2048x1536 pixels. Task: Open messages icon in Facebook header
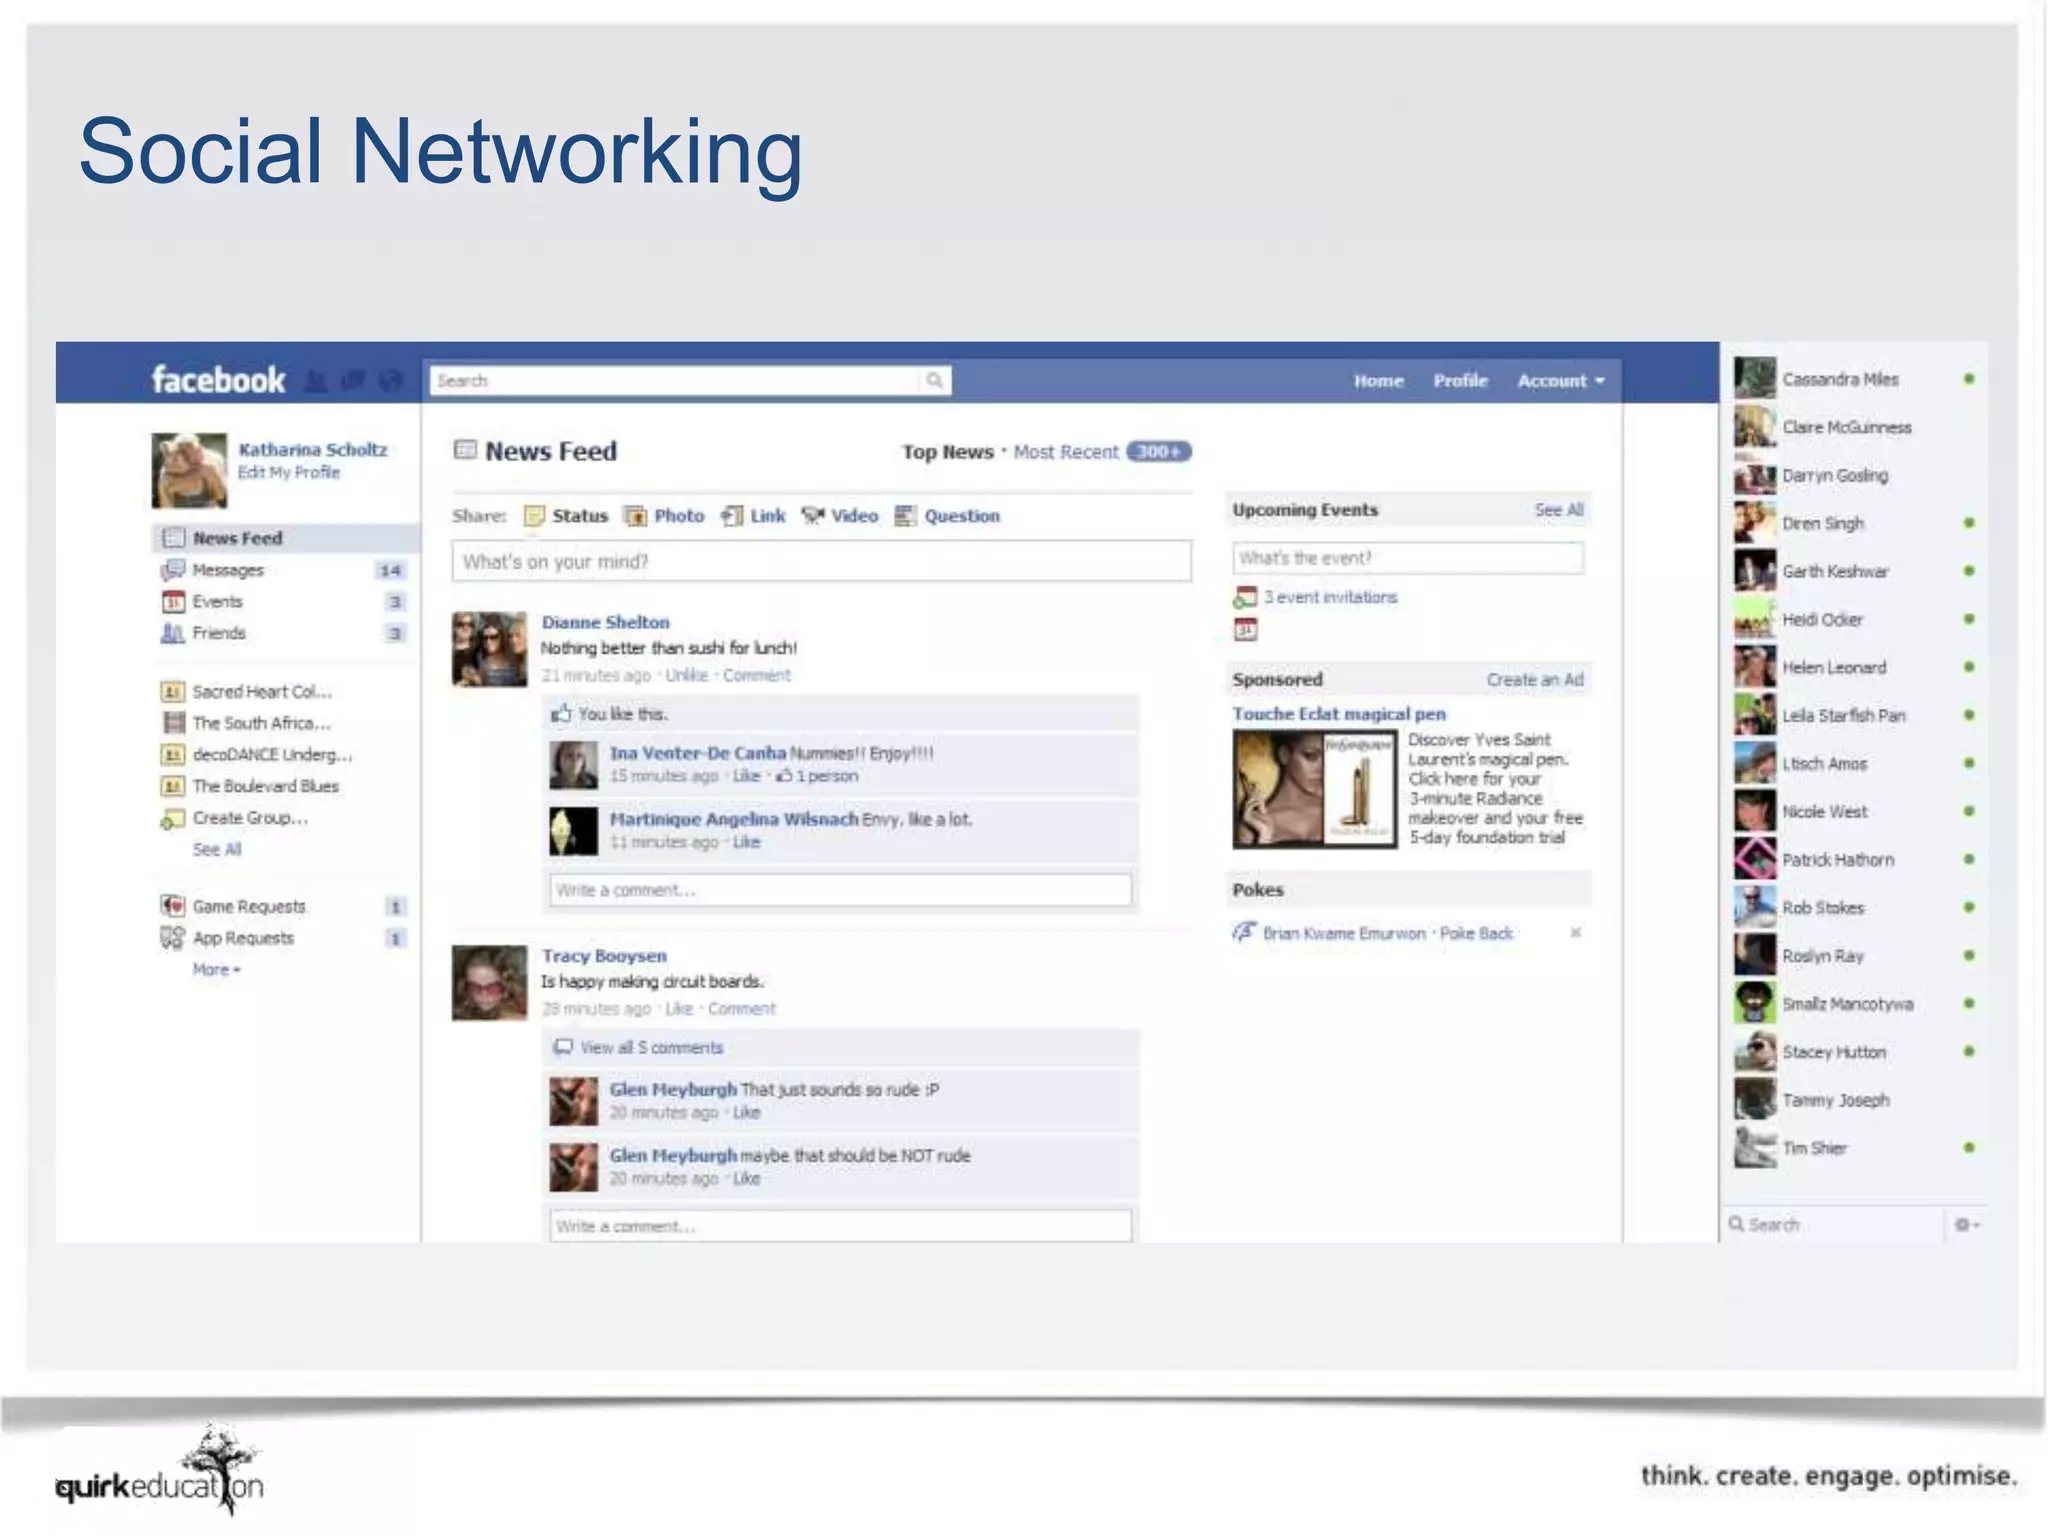point(353,381)
